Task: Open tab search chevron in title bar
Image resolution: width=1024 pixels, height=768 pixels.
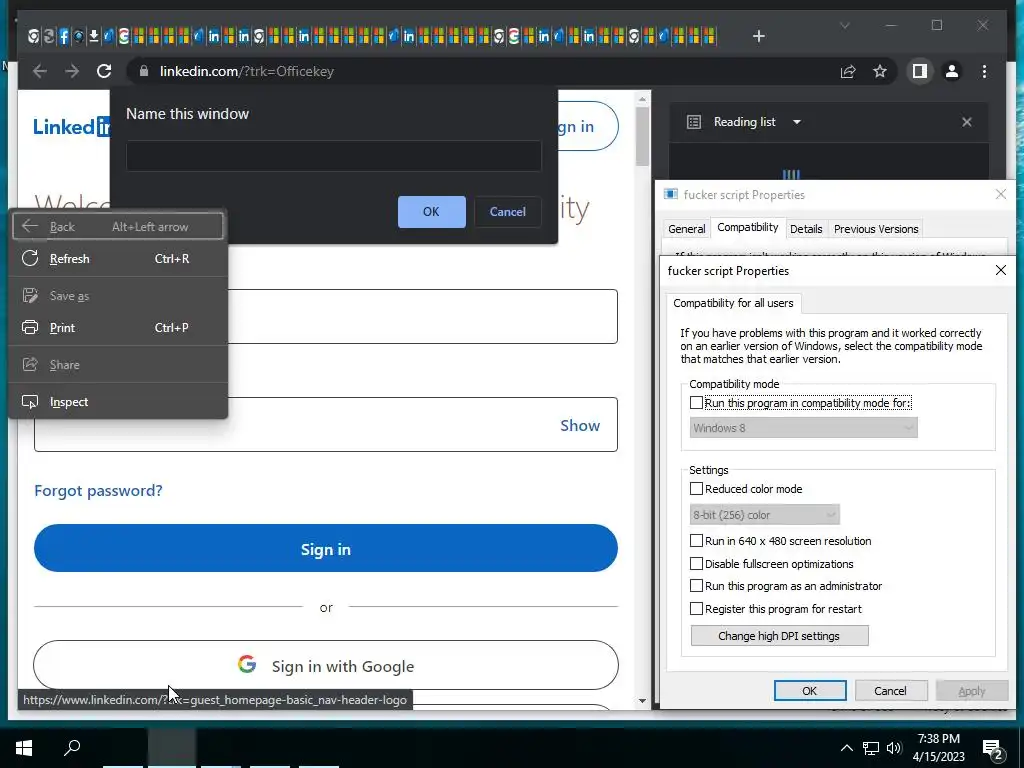Action: click(x=844, y=25)
